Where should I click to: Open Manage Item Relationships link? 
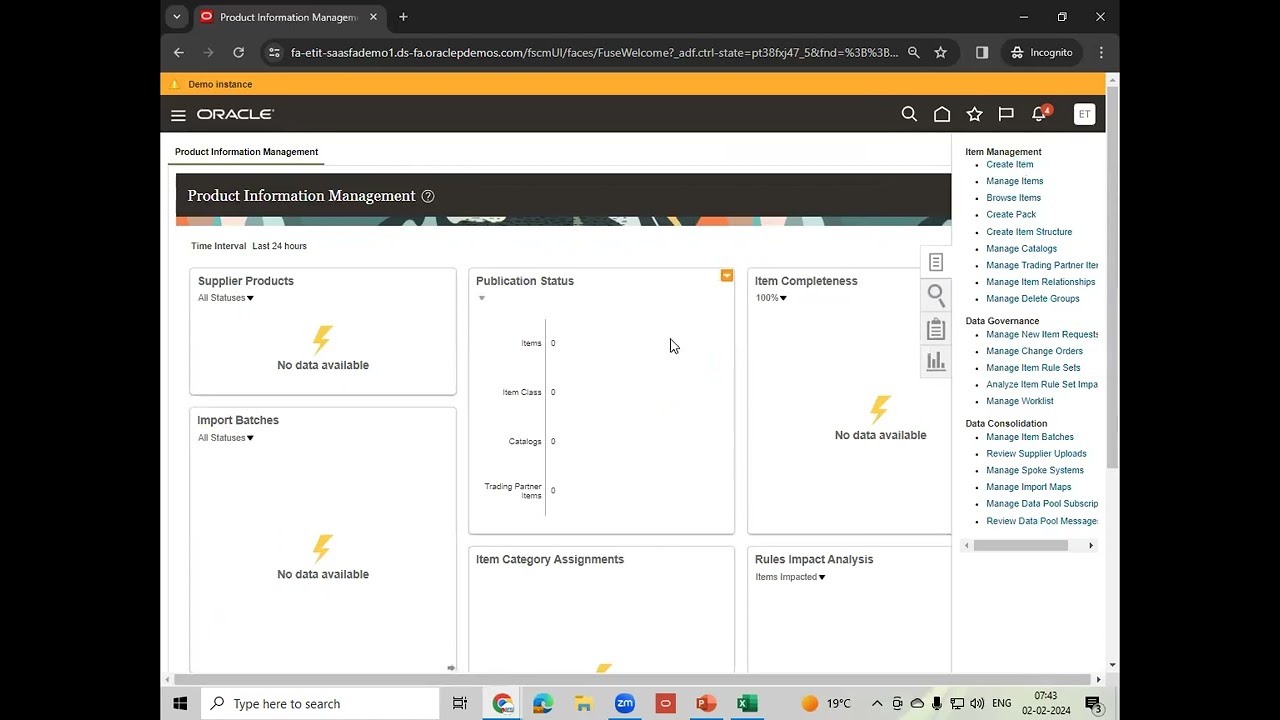1041,282
